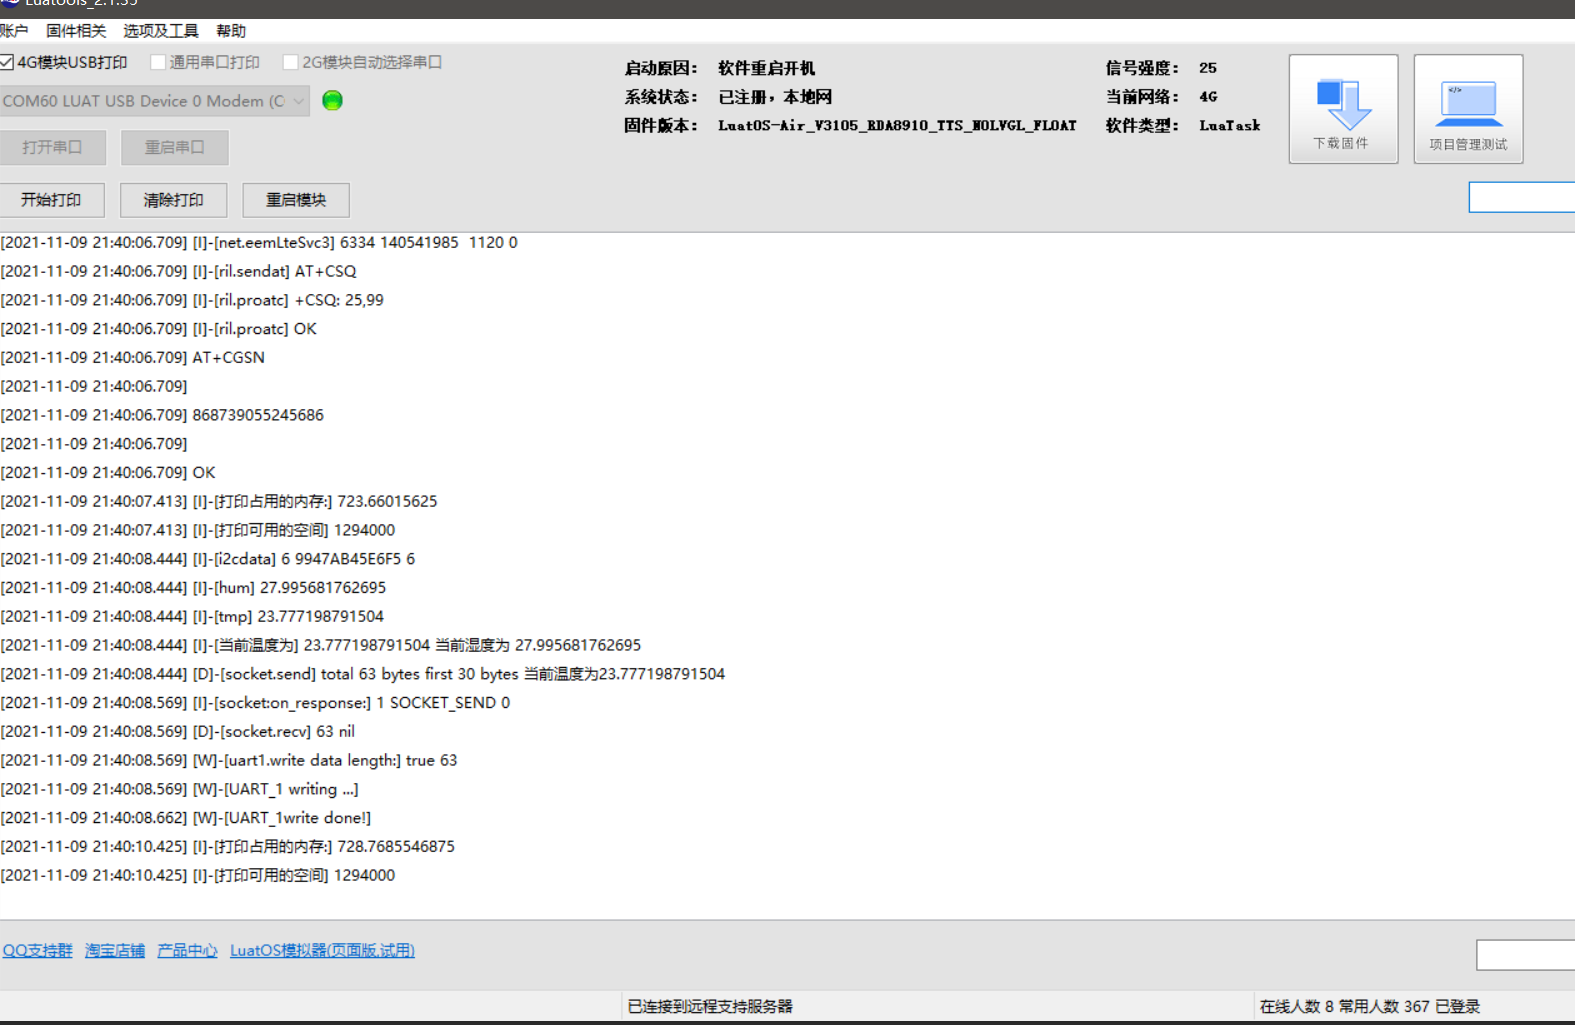1575x1025 pixels.
Task: Click the search input field above the log
Action: pyautogui.click(x=1522, y=197)
